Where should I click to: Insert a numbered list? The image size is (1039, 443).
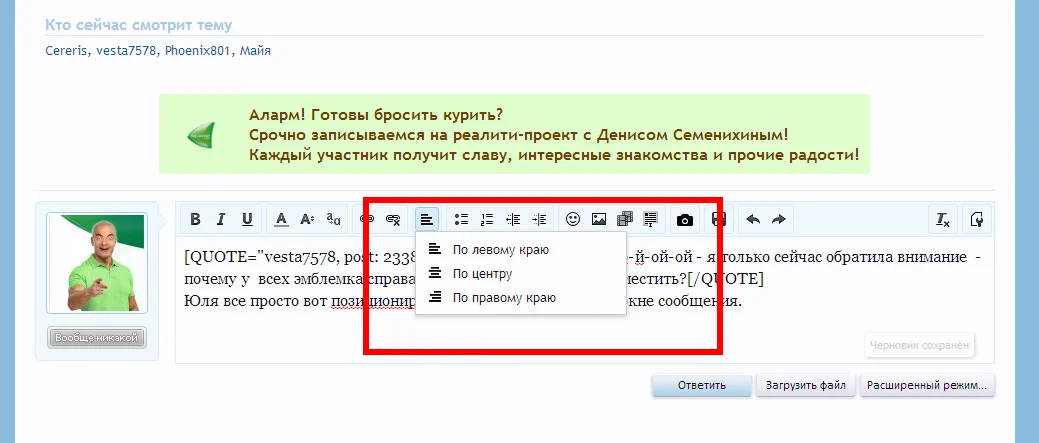487,220
